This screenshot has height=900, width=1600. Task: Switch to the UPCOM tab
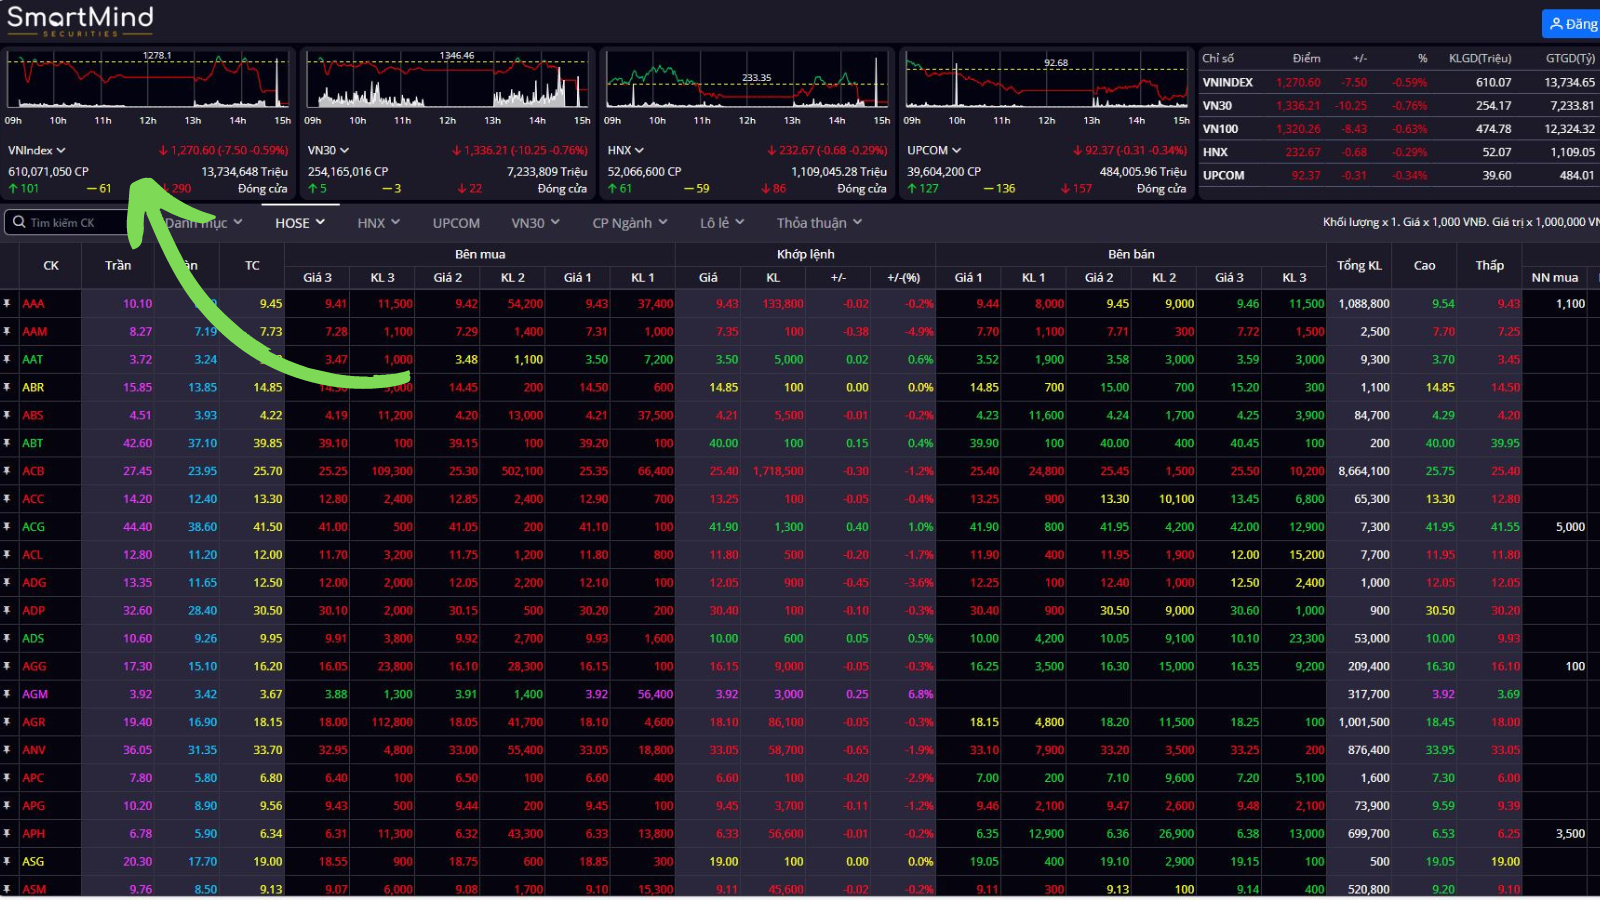click(456, 223)
